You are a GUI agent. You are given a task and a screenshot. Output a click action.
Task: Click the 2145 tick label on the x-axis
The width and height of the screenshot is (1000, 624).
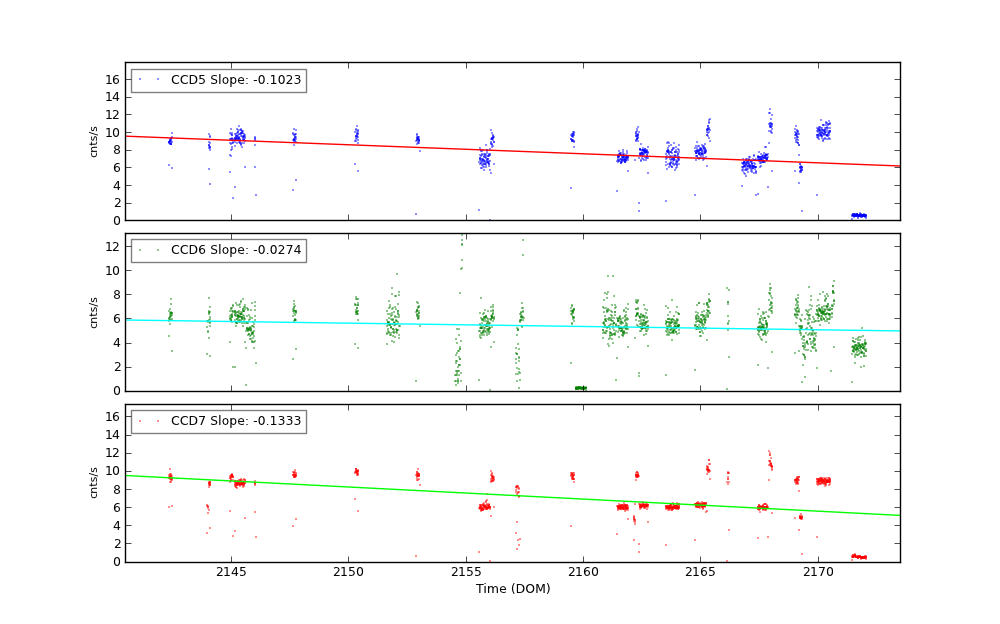231,573
